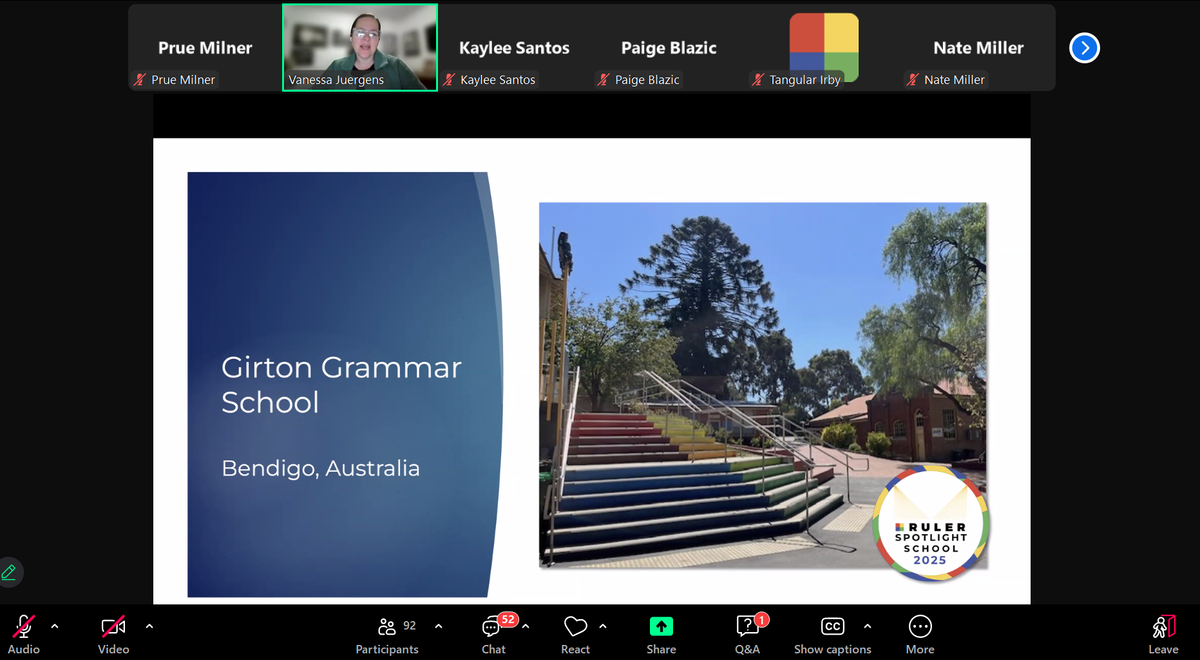
Task: Click muted mic icon beside Kaylee Santos label
Action: tap(450, 80)
